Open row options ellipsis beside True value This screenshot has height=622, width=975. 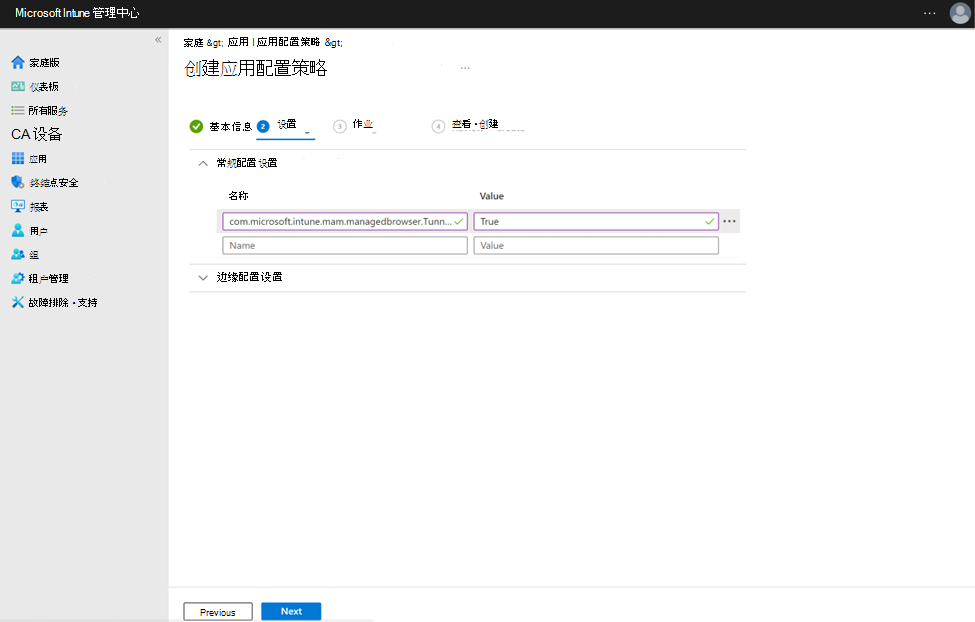click(x=729, y=221)
